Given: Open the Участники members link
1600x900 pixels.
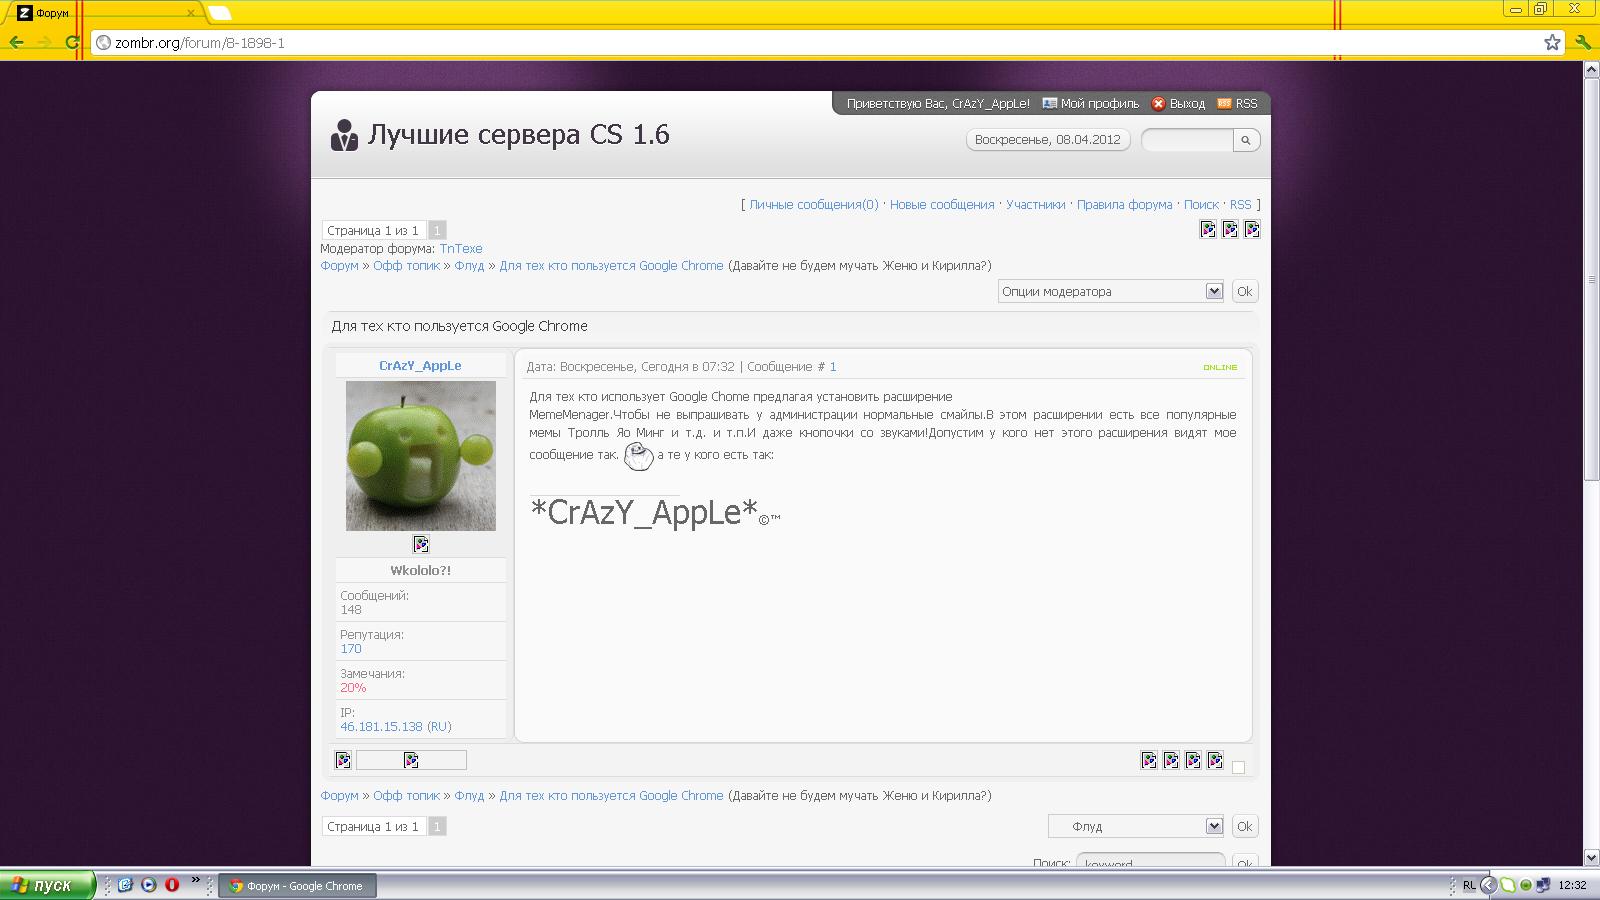Looking at the screenshot, I should pyautogui.click(x=1035, y=204).
